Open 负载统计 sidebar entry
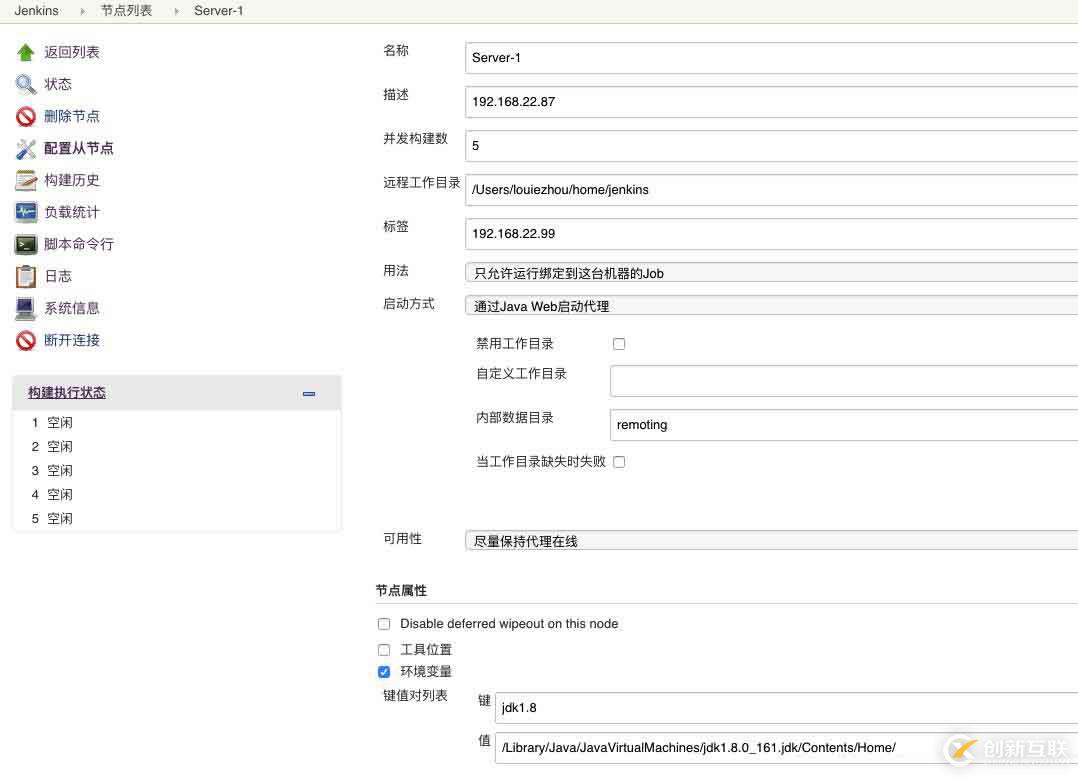Screen dimensions: 1078x779 coord(72,212)
